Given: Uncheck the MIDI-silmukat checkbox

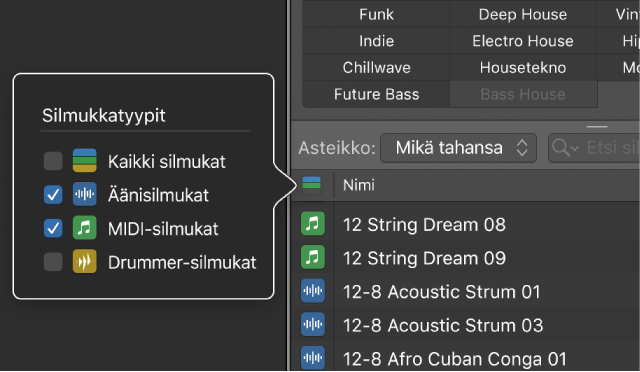Looking at the screenshot, I should point(53,228).
